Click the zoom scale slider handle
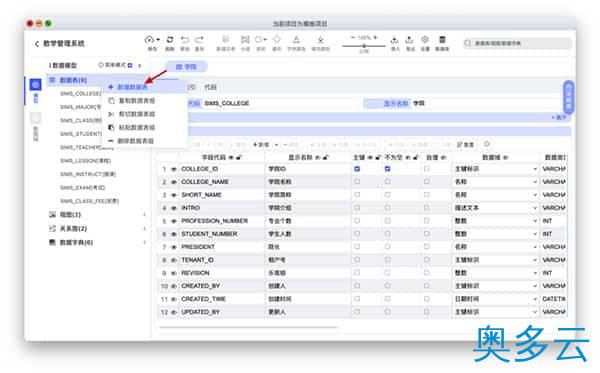The width and height of the screenshot is (600, 373). pos(364,46)
